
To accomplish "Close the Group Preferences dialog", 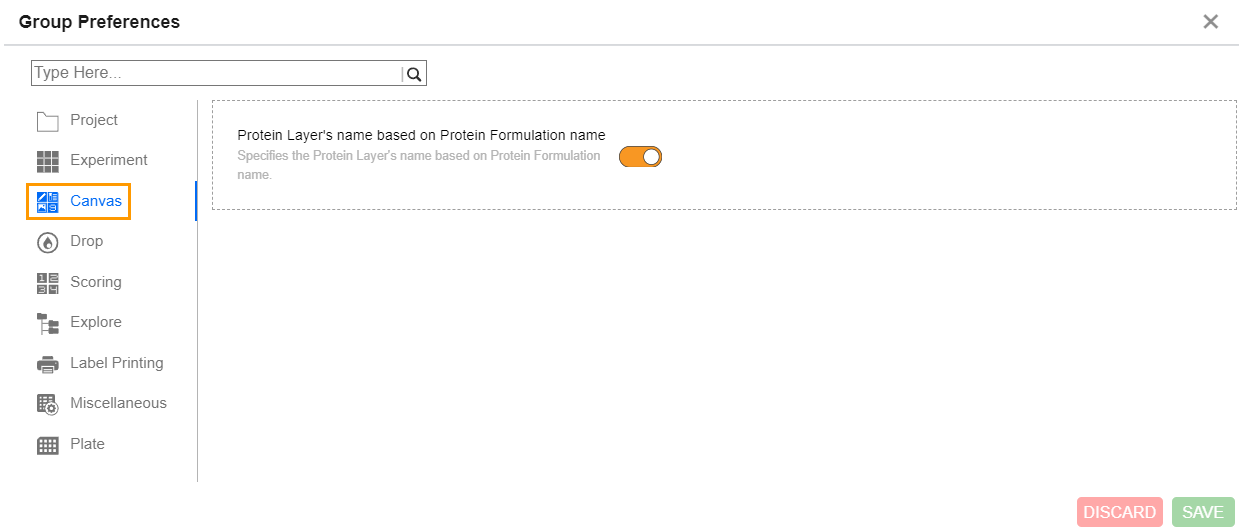I will pos(1210,22).
